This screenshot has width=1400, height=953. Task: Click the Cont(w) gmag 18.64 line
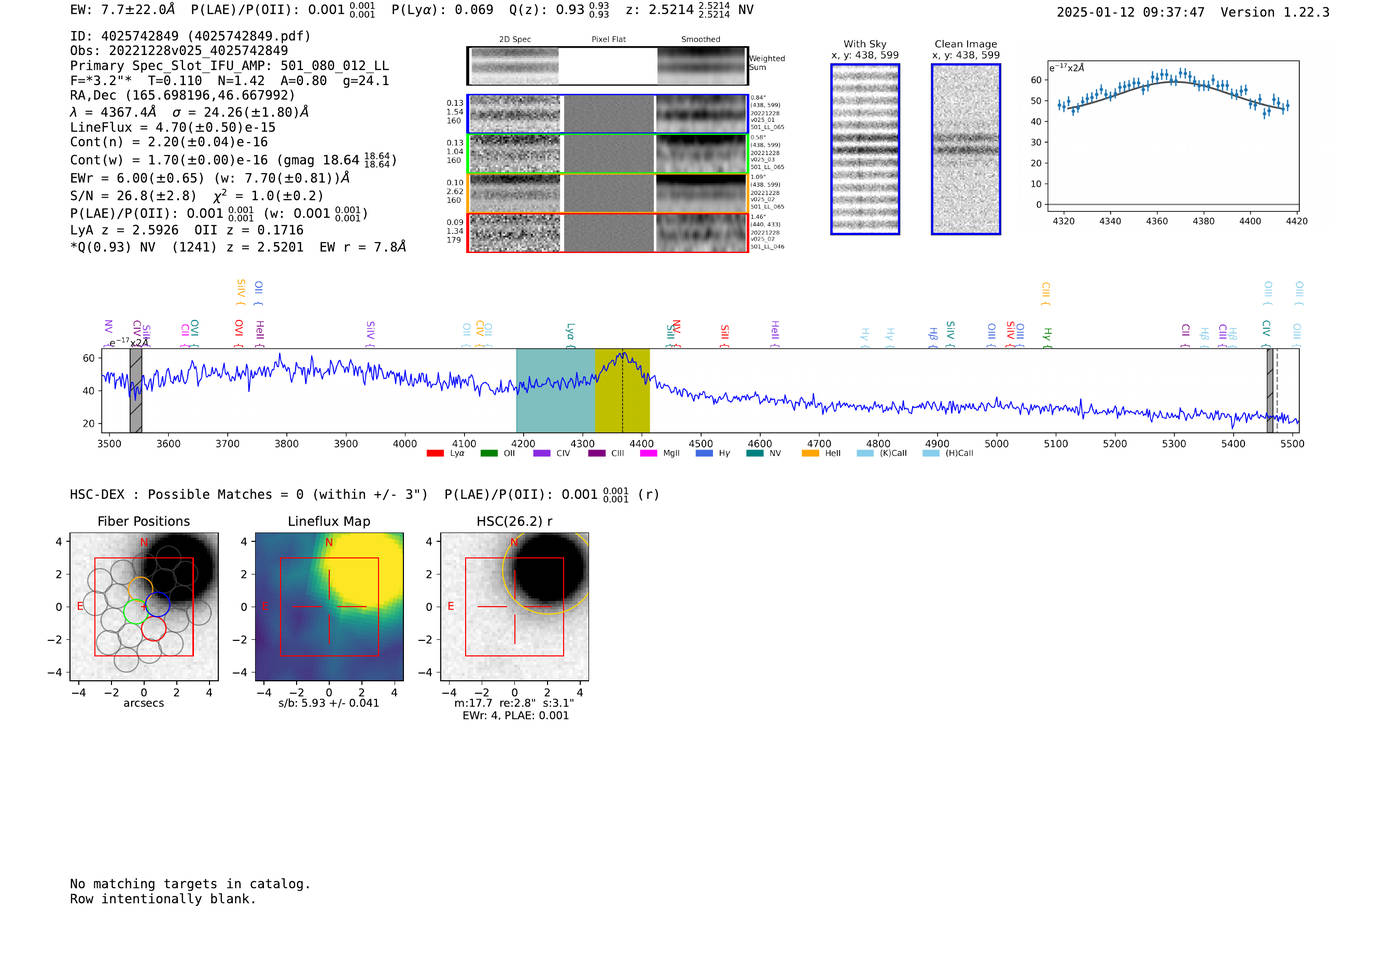pyautogui.click(x=233, y=159)
